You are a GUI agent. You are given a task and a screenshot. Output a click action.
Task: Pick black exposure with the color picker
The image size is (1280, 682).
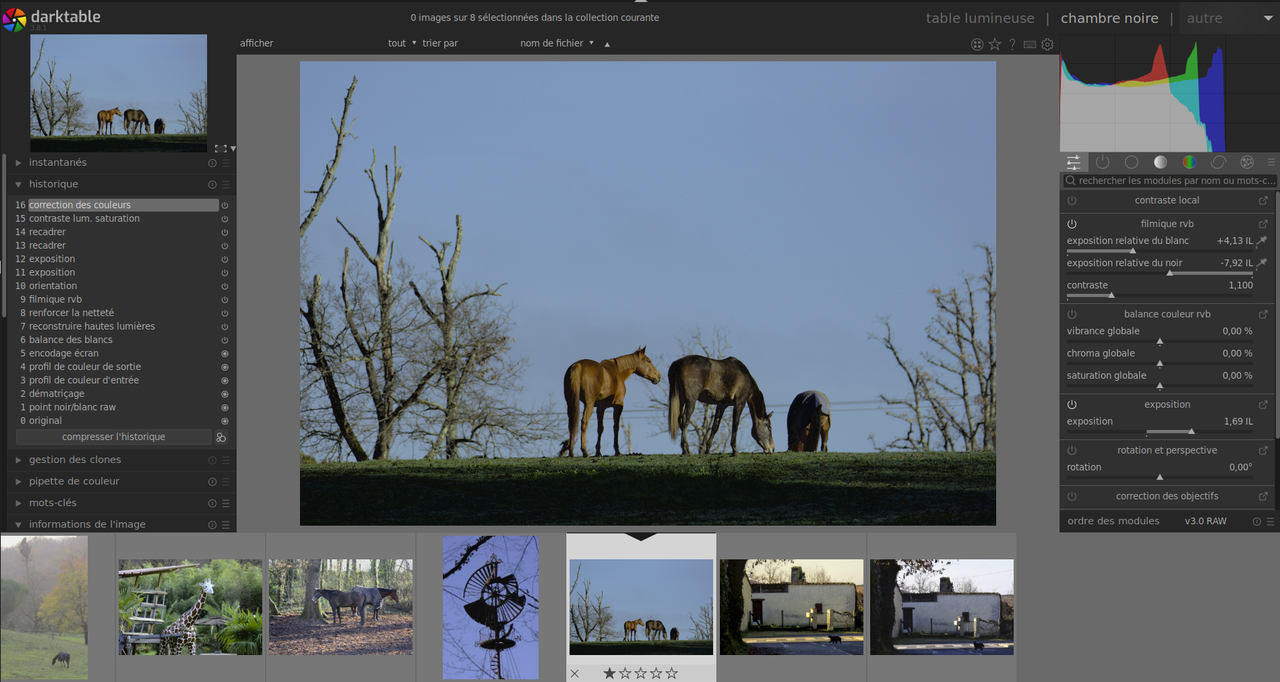1262,263
